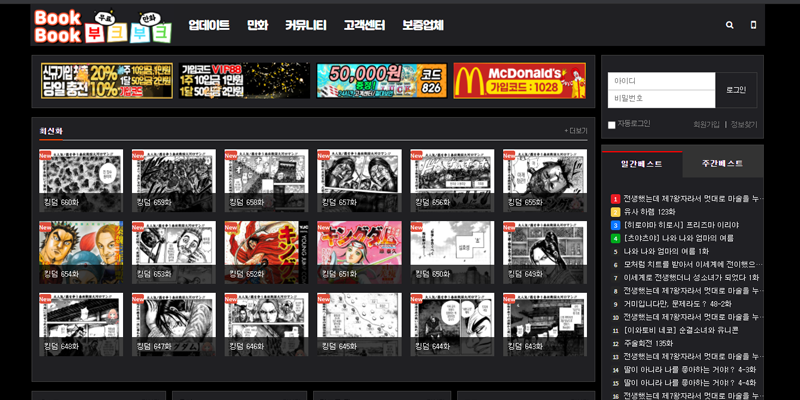Open rank 14 딸이 아니라 4-3화
The width and height of the screenshot is (800, 400).
[690, 370]
